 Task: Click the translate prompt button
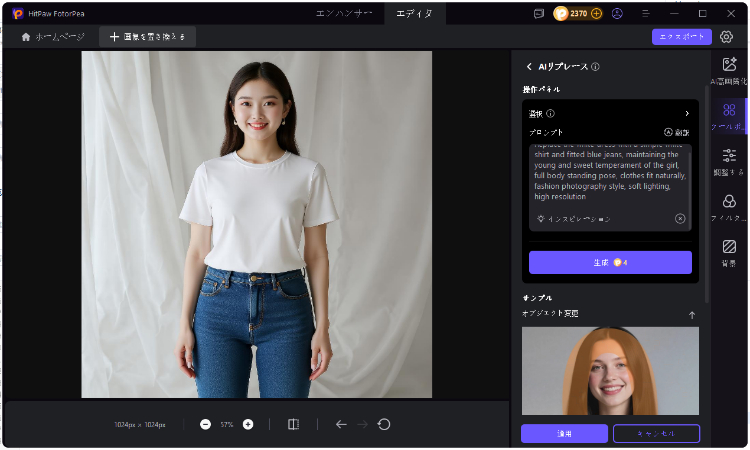click(x=676, y=132)
